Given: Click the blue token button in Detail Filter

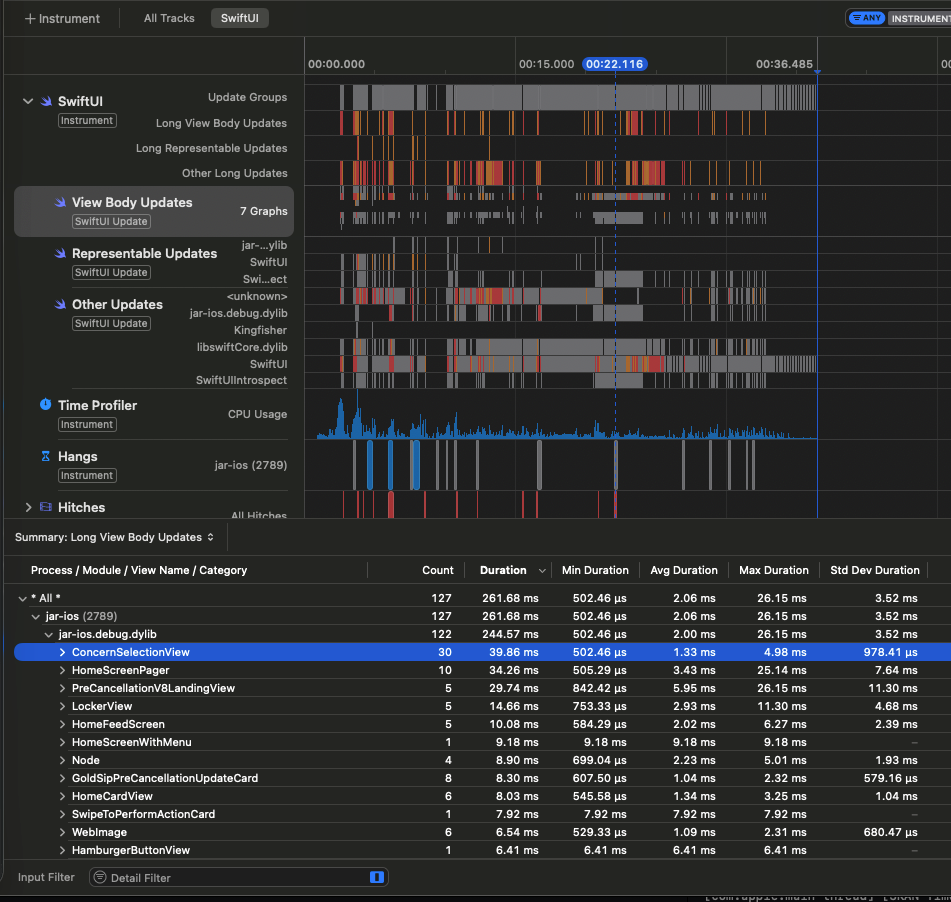Looking at the screenshot, I should point(377,877).
